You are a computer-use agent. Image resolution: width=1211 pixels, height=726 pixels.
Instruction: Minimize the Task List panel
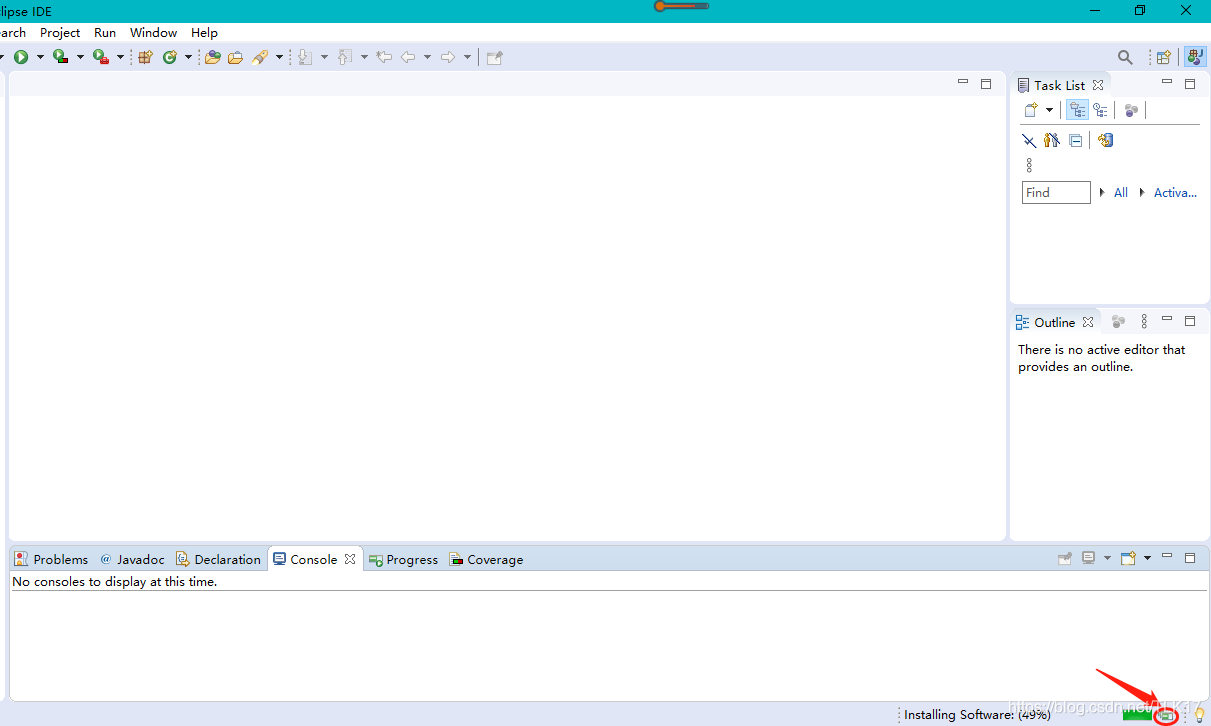[x=1167, y=82]
